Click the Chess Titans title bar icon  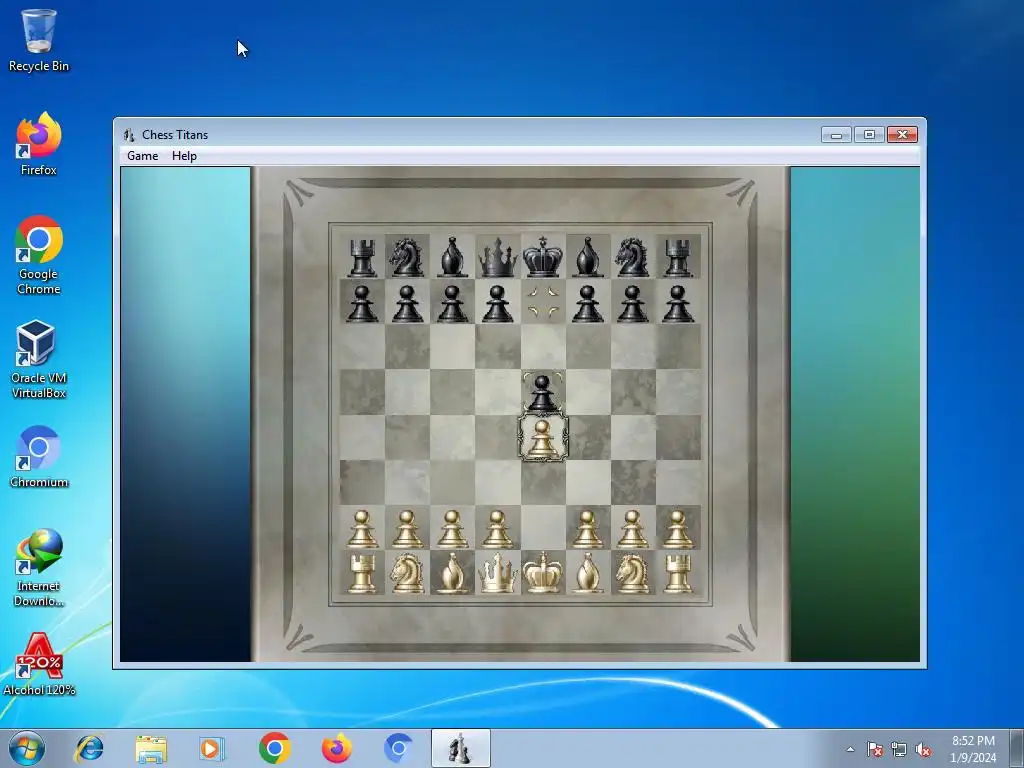[x=129, y=135]
